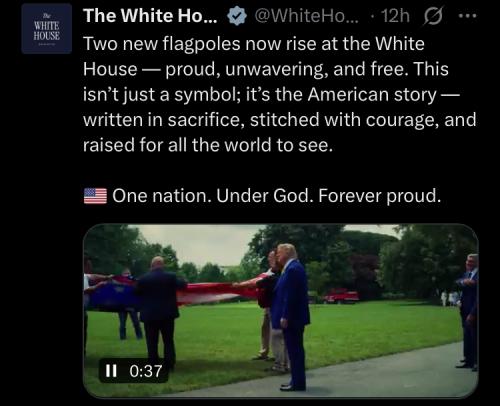Image resolution: width=500 pixels, height=406 pixels.
Task: Click the man standing at the video's right edge
Action: (x=468, y=312)
